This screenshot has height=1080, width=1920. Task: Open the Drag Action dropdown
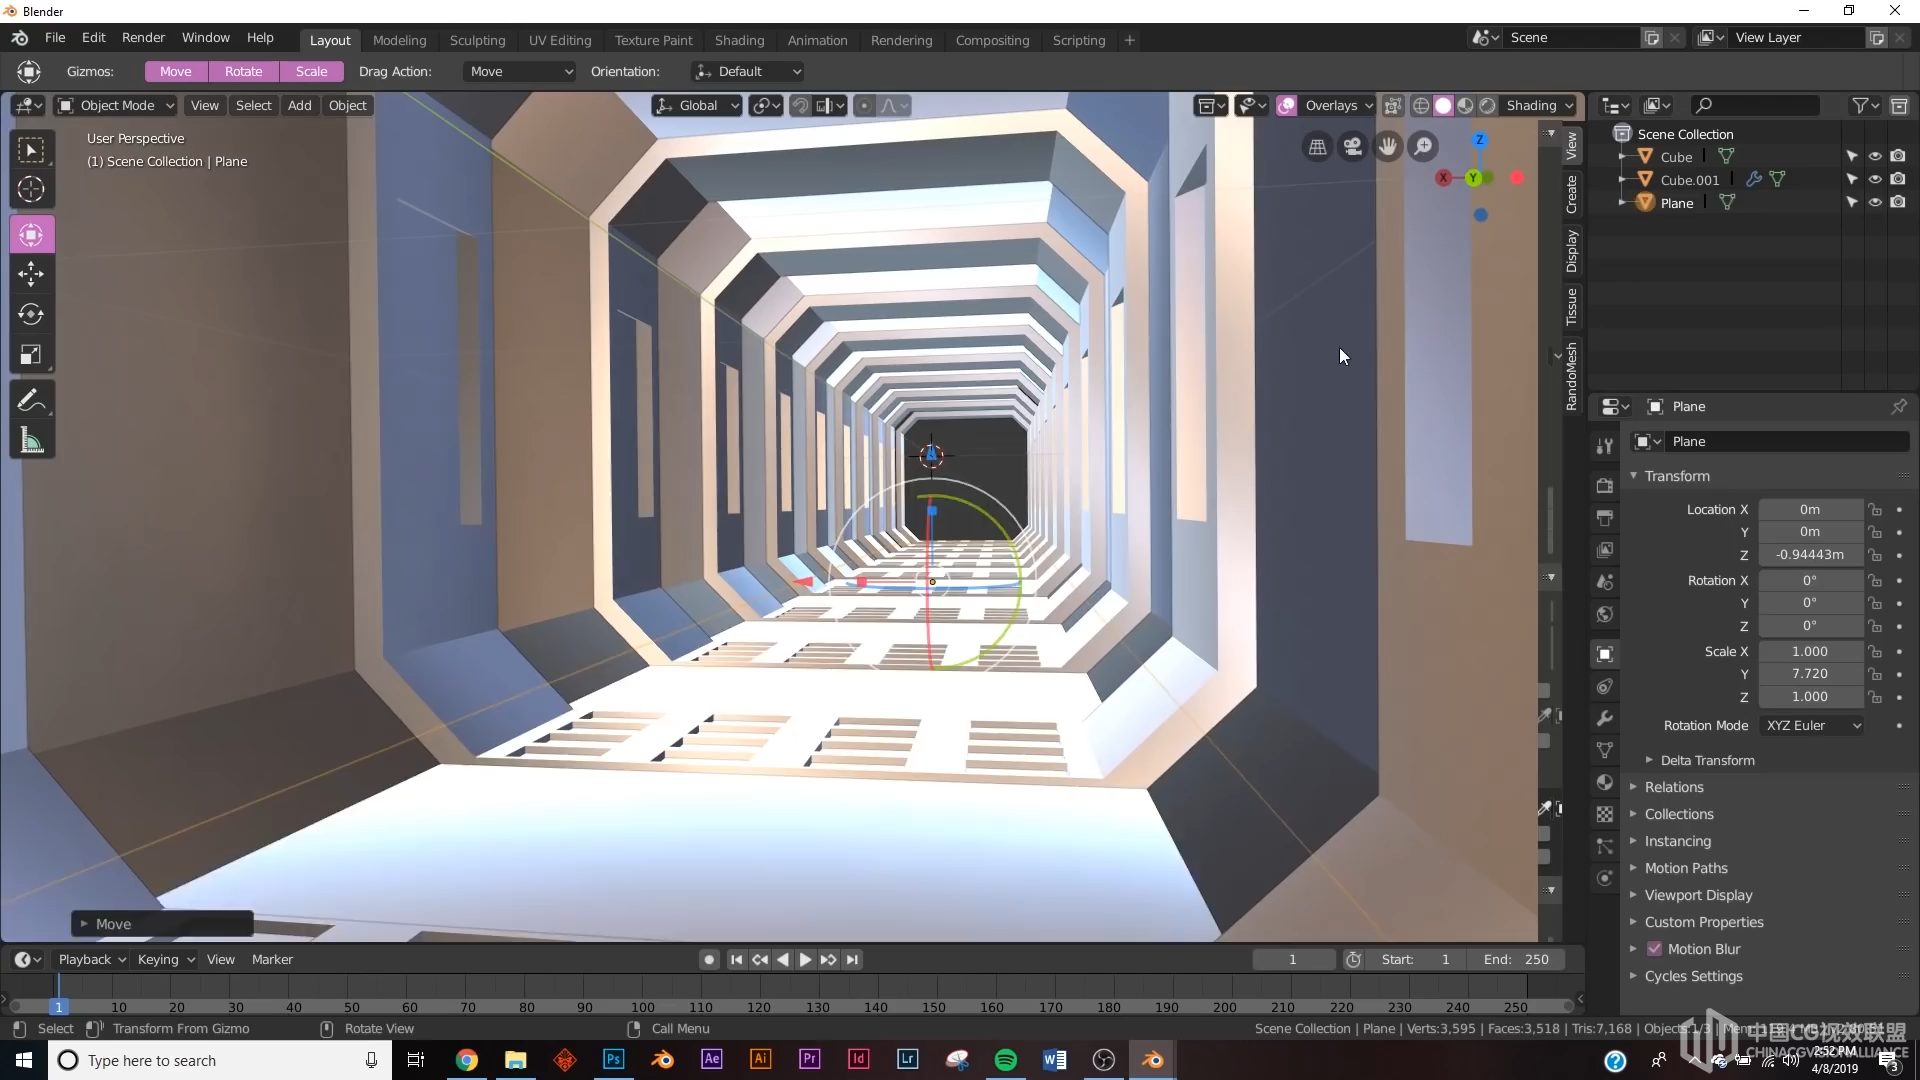click(x=520, y=71)
